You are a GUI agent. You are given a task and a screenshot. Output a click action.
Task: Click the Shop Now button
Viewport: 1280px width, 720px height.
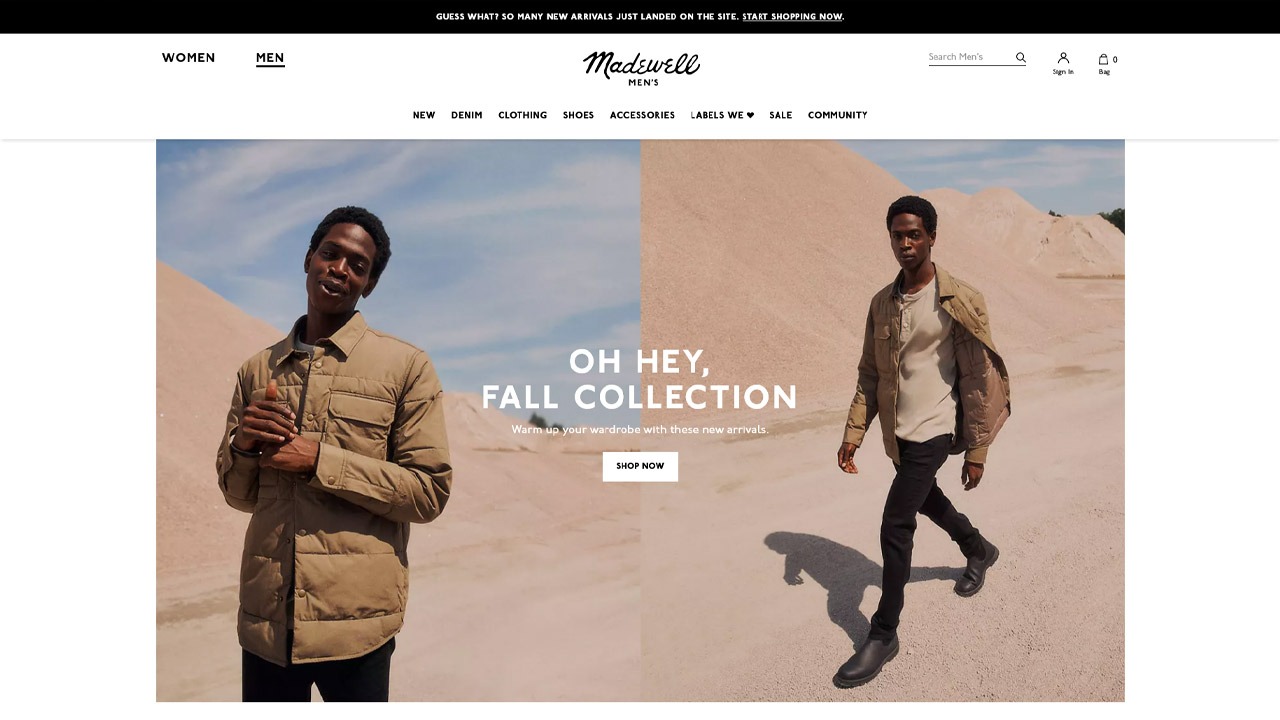click(640, 466)
